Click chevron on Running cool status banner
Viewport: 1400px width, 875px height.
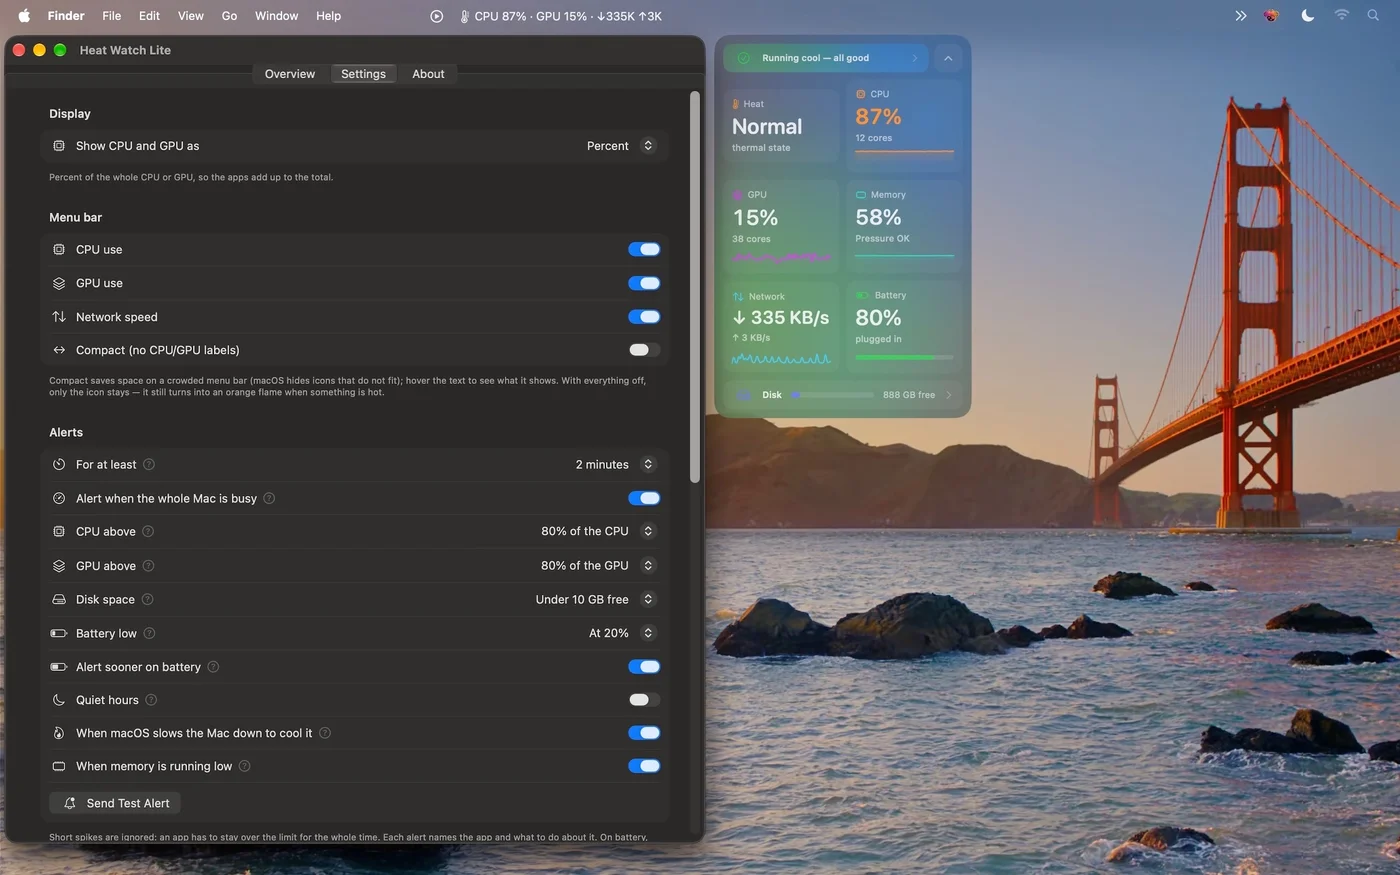click(x=914, y=58)
